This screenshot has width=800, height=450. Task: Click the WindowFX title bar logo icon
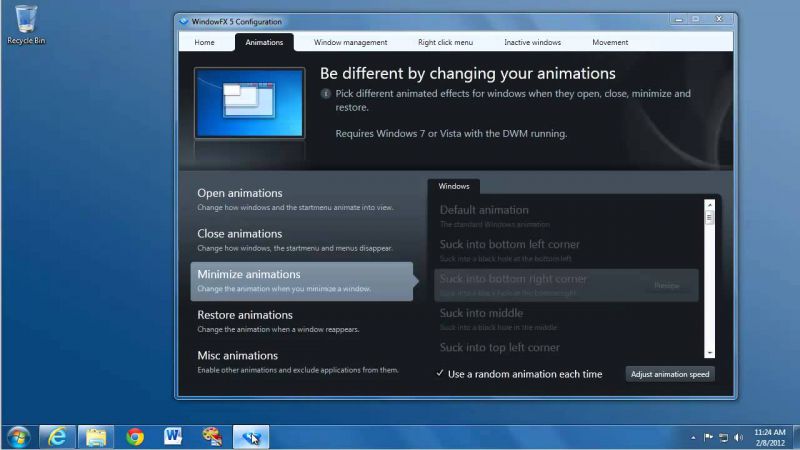point(184,21)
